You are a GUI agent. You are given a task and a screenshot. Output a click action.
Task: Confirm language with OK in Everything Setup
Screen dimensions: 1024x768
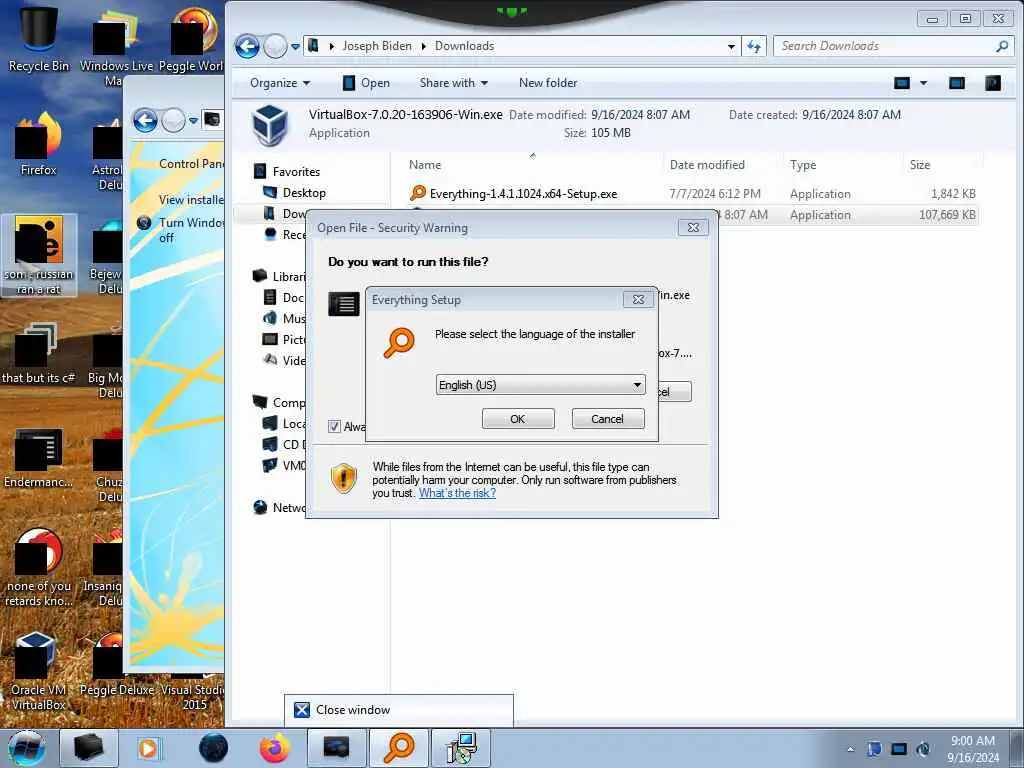518,419
